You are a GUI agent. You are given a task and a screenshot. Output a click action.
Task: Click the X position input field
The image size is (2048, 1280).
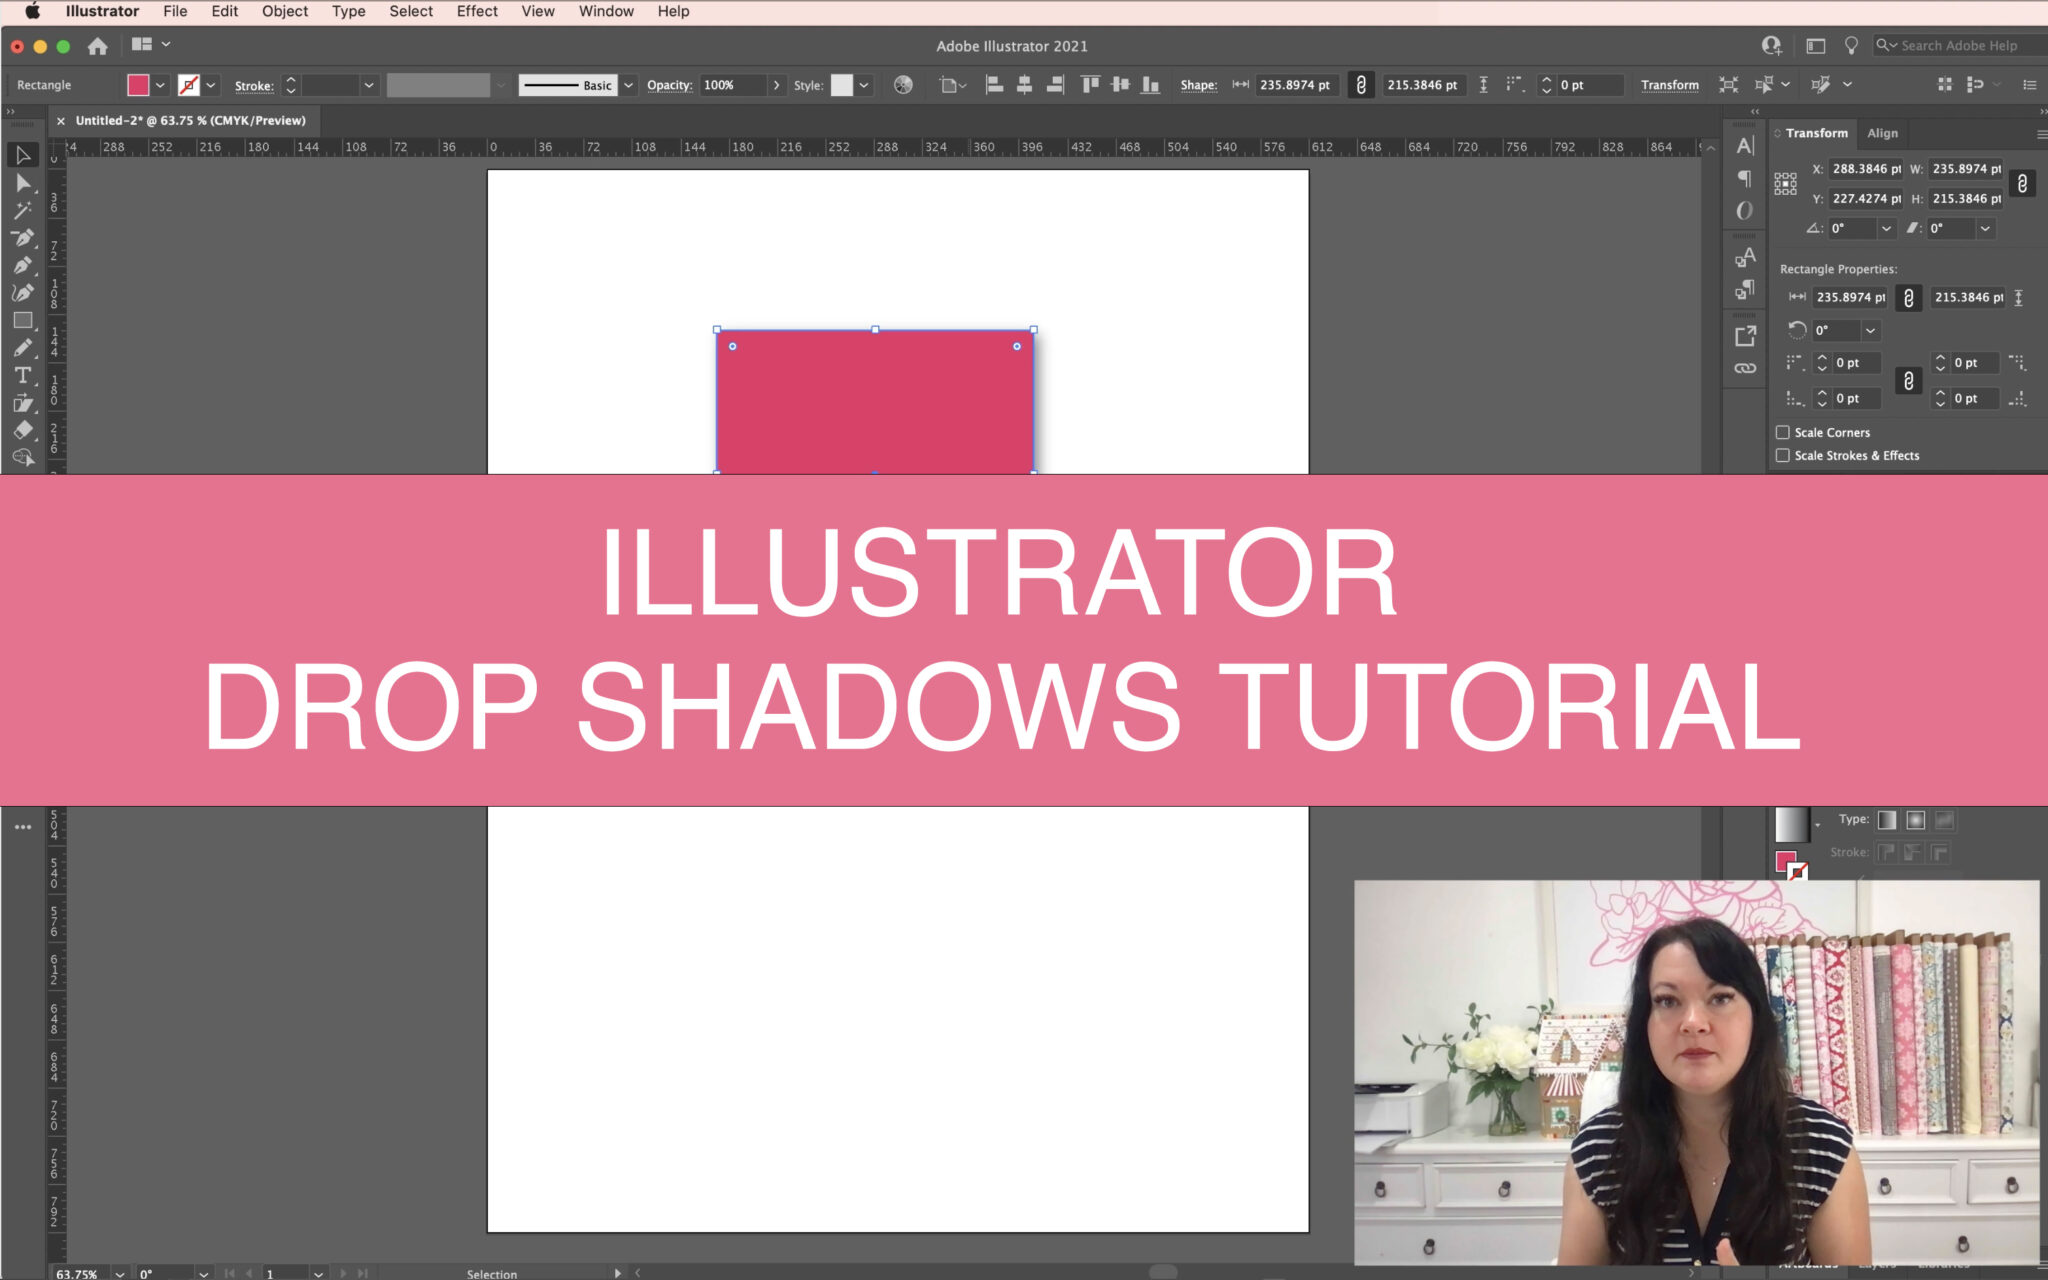(x=1865, y=169)
